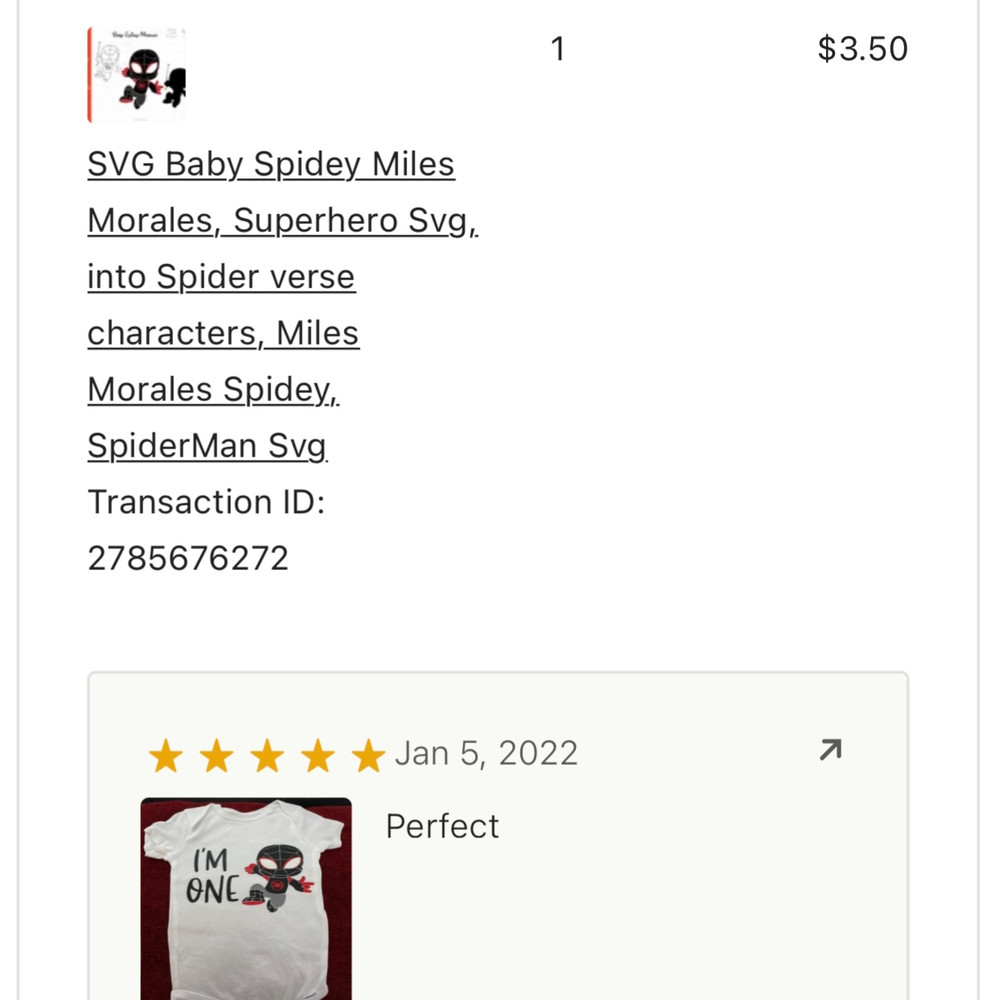This screenshot has height=1000, width=1000.
Task: Click the "Morales Spidey," link text
Action: (214, 389)
